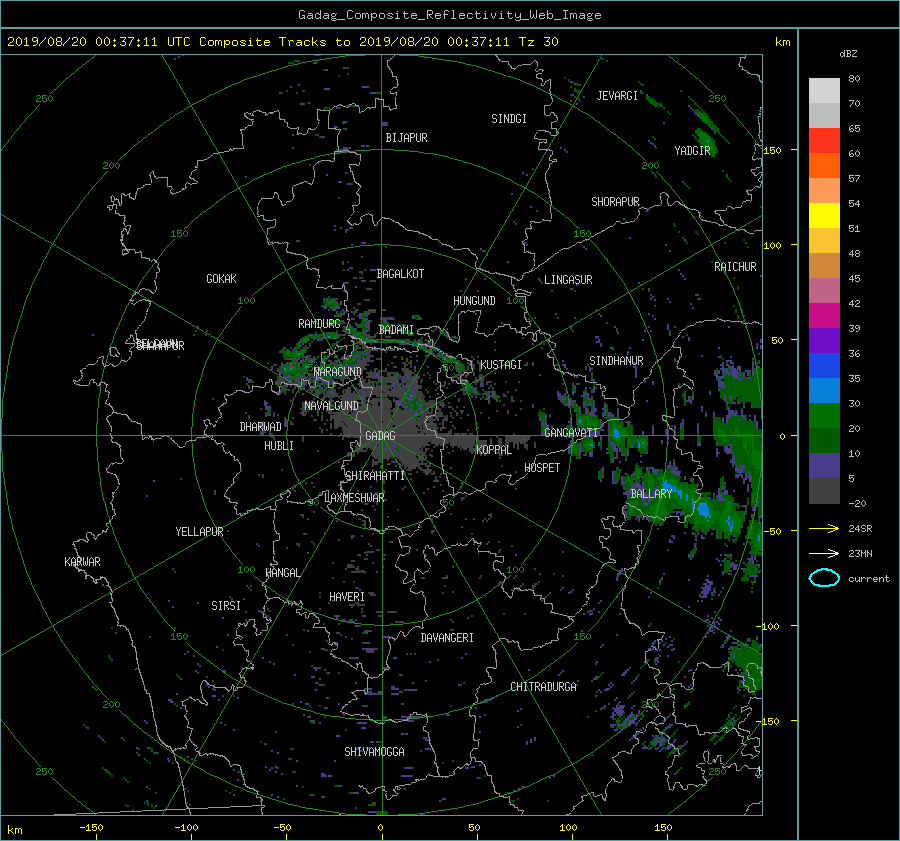This screenshot has height=841, width=900.
Task: Click the bright blue echo core near BALLARY
Action: coord(703,509)
